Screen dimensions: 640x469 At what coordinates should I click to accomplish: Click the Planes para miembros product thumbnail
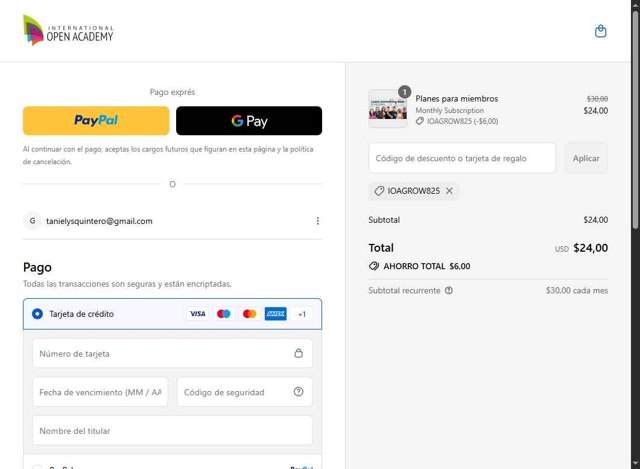pyautogui.click(x=388, y=109)
